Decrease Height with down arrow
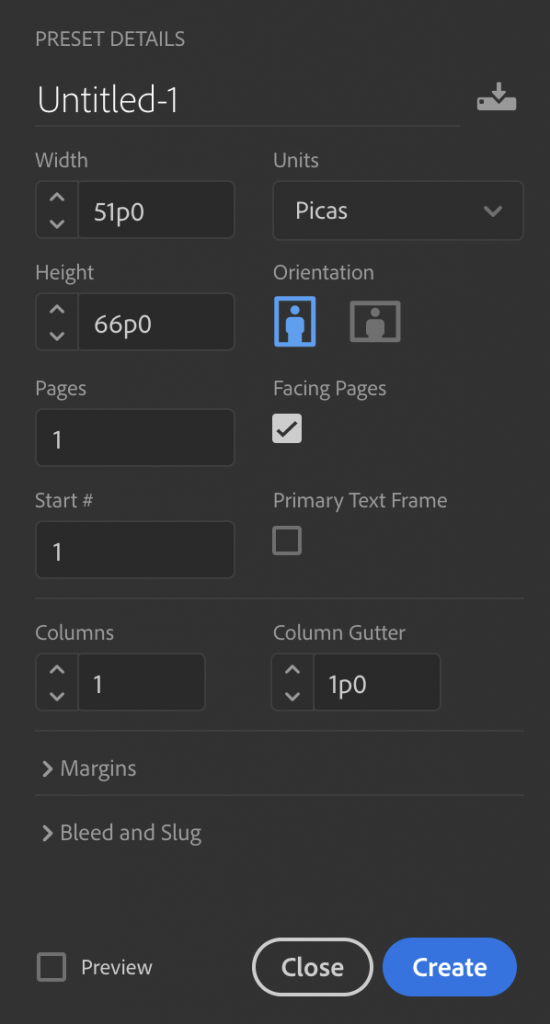 point(57,336)
